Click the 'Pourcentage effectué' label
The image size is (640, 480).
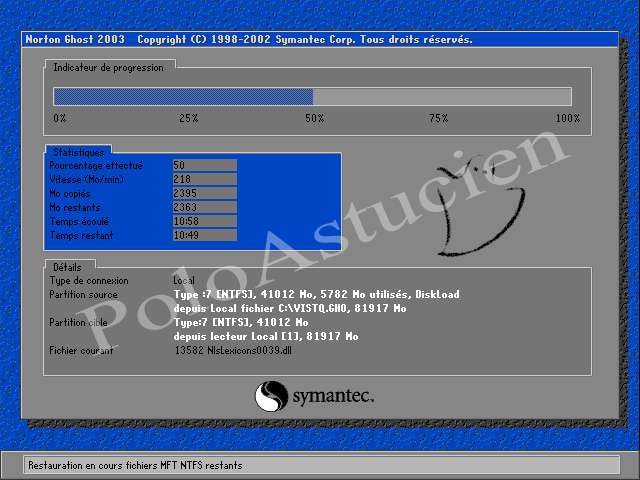click(96, 165)
